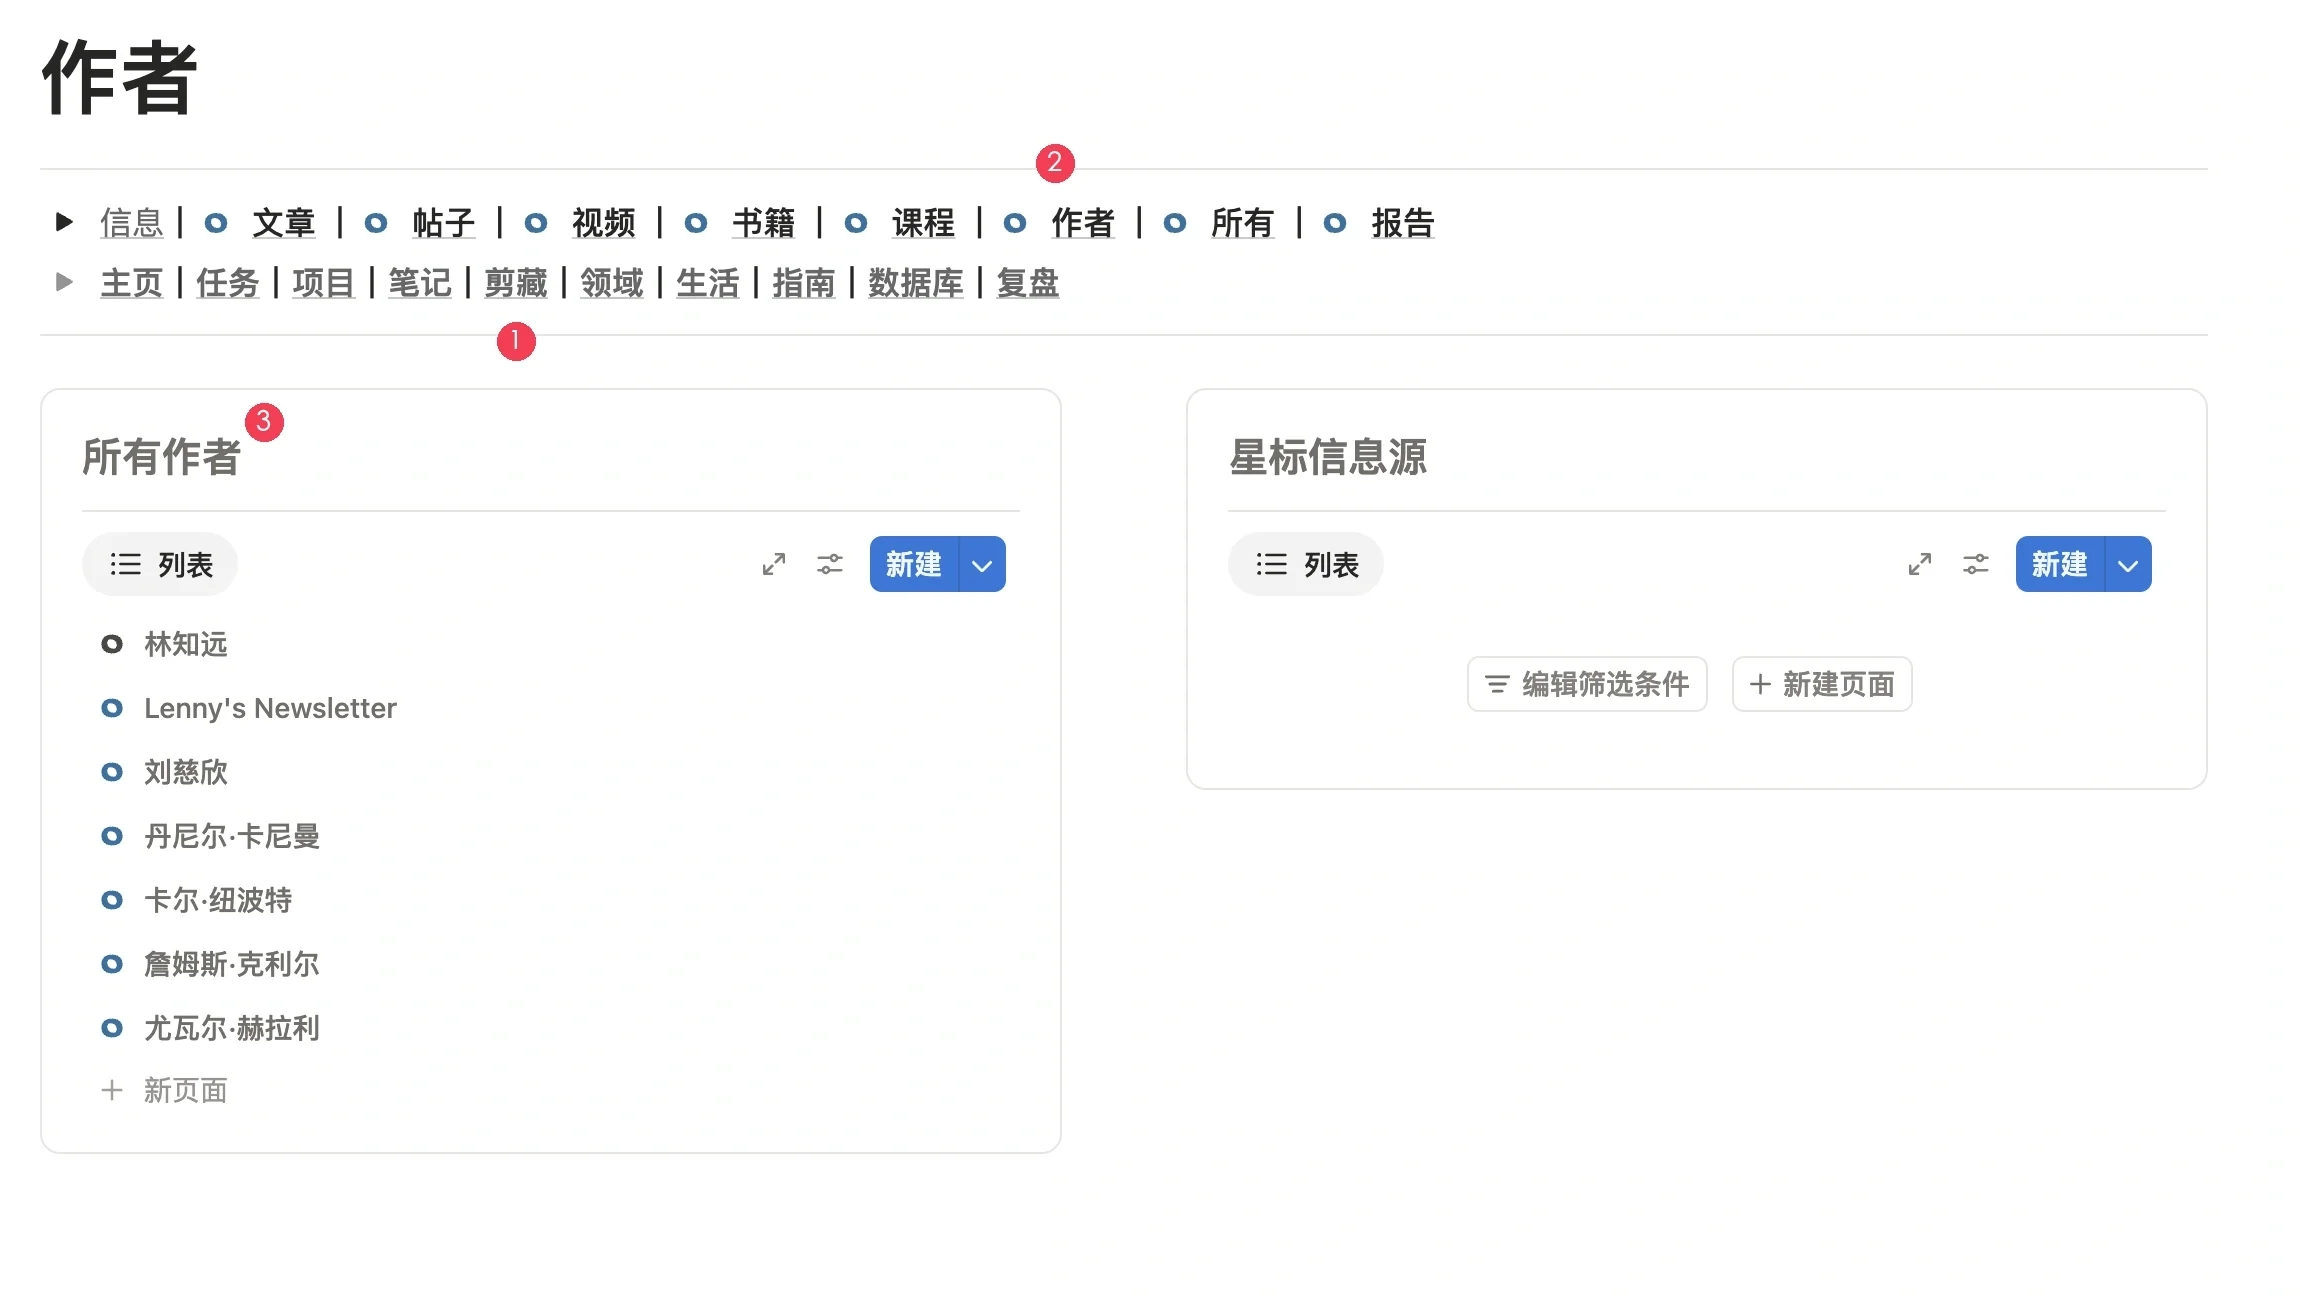The width and height of the screenshot is (2300, 1300).
Task: Click the expand icon in 星标信息源 panel
Action: click(1920, 565)
